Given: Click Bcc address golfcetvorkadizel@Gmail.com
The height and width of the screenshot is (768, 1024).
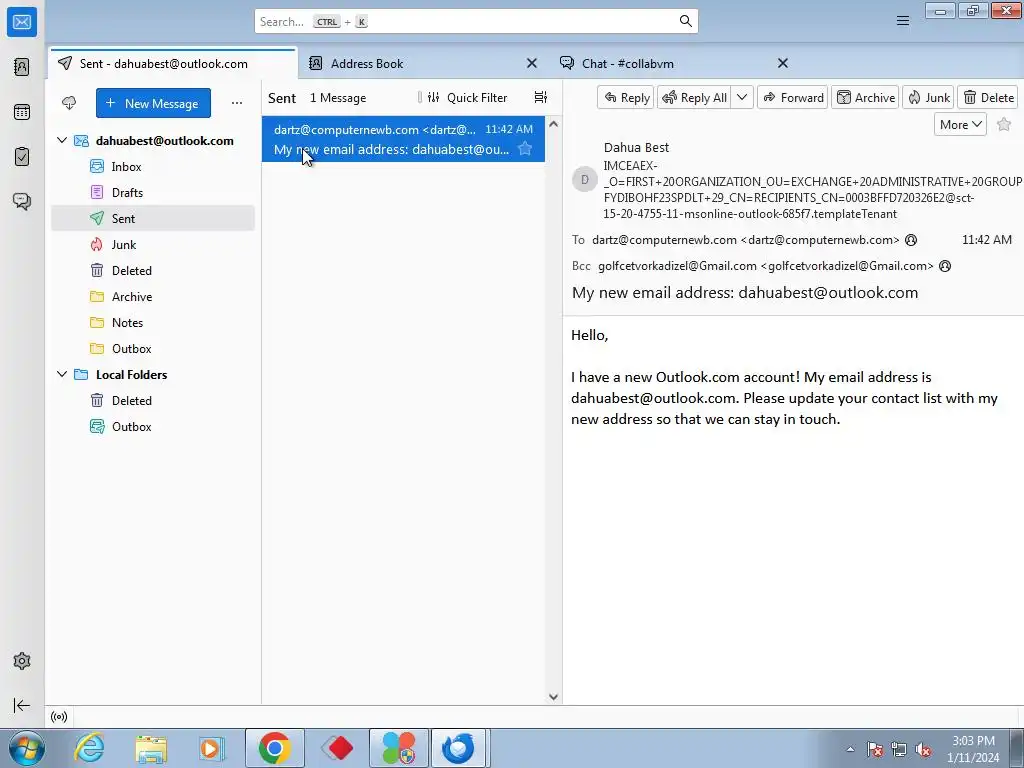Looking at the screenshot, I should click(765, 266).
